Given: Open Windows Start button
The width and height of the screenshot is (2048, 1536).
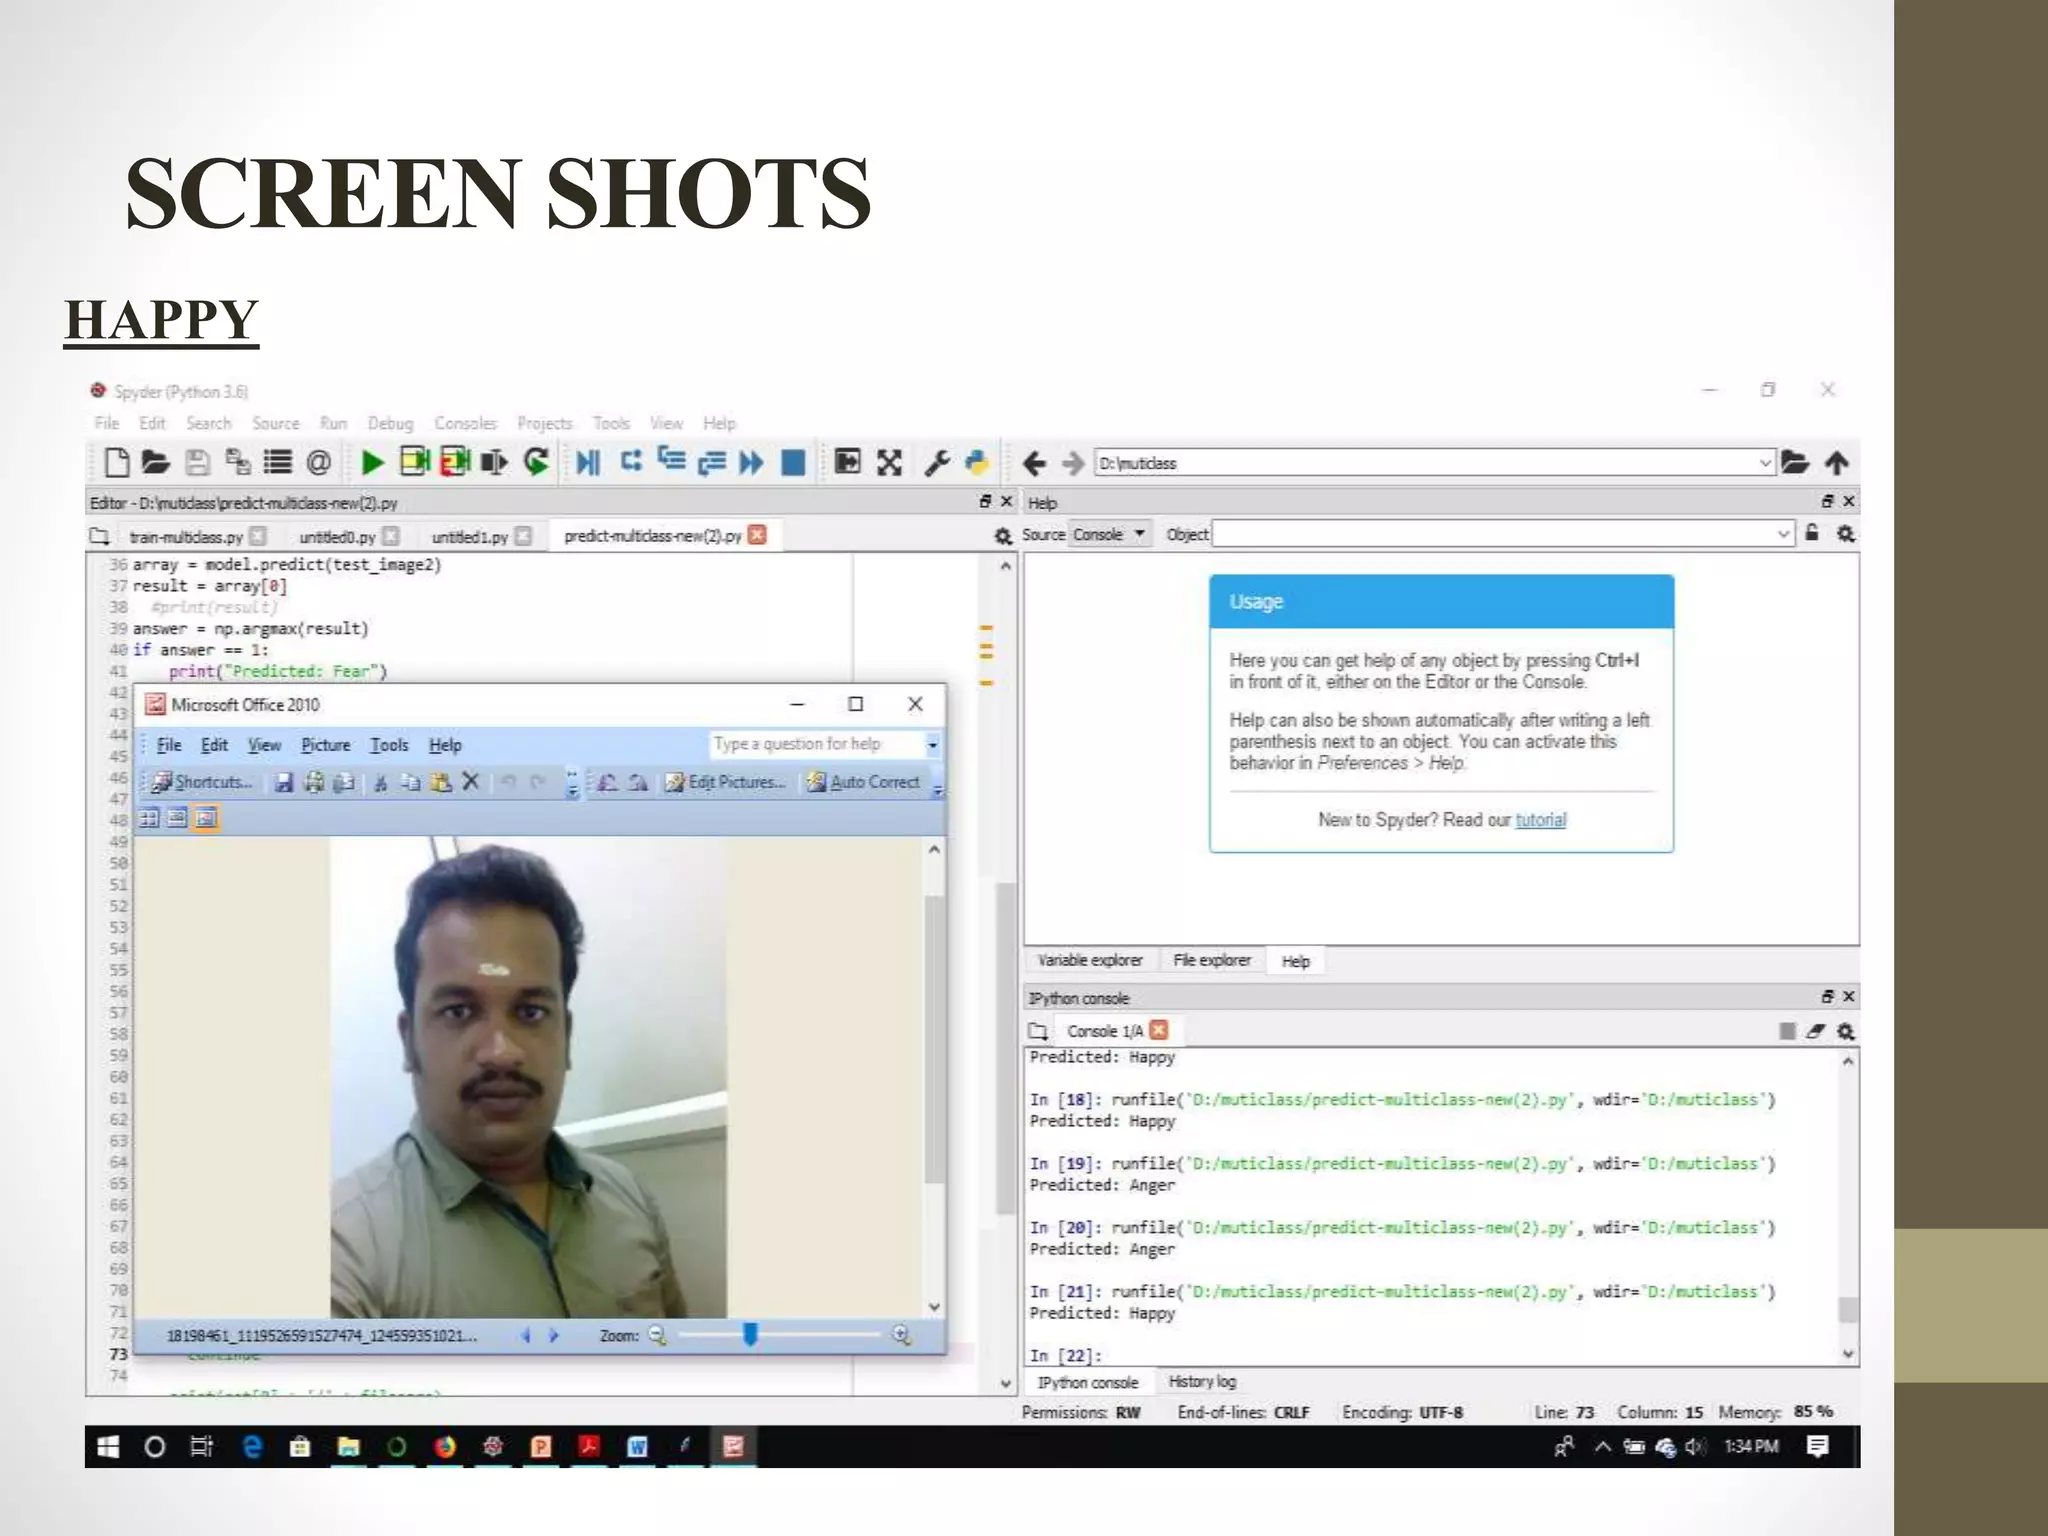Looking at the screenshot, I should click(107, 1446).
